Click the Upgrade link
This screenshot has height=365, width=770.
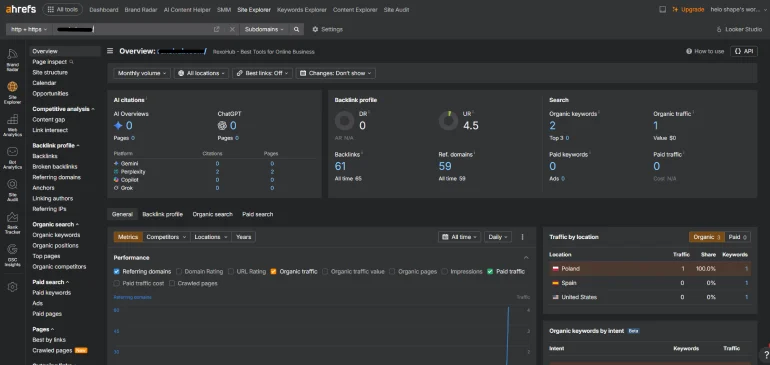pyautogui.click(x=688, y=9)
